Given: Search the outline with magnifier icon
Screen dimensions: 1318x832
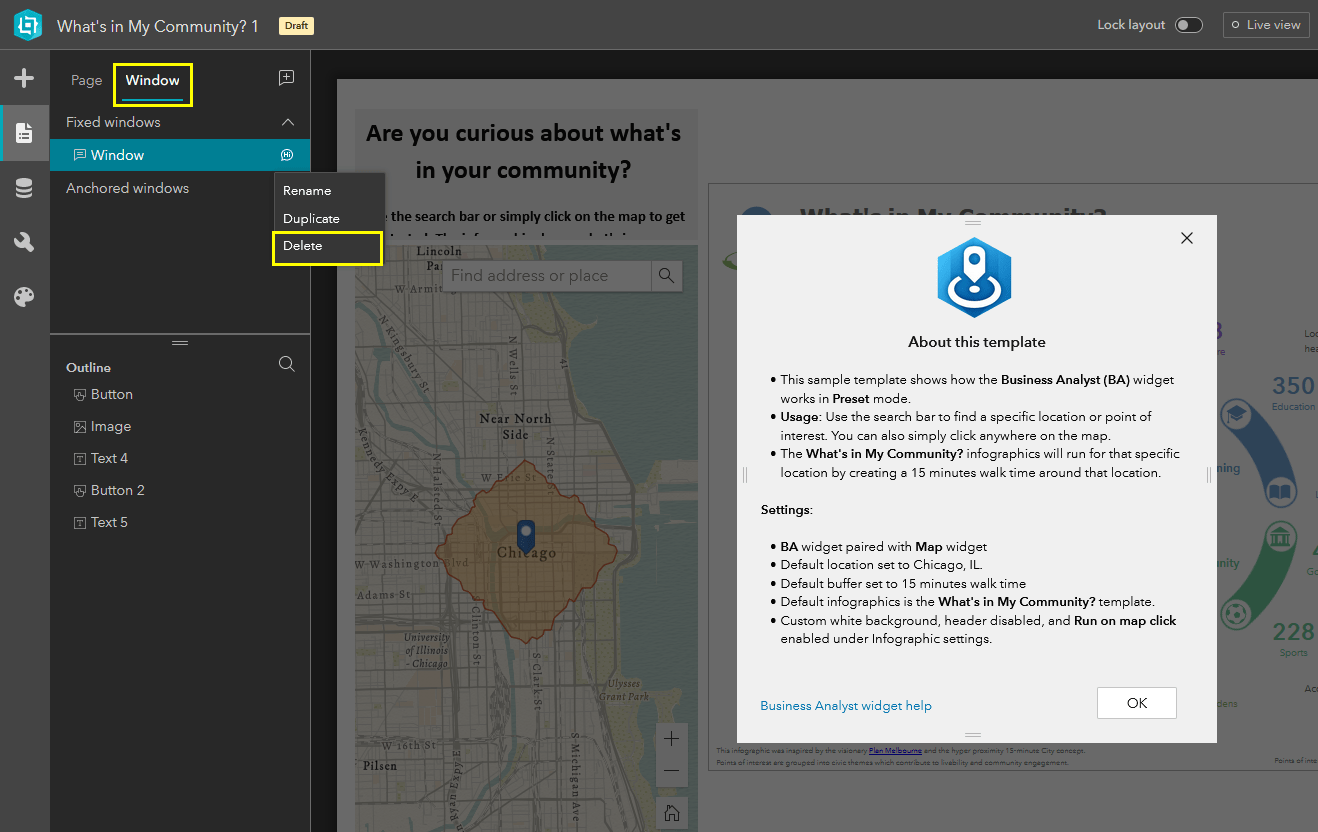Looking at the screenshot, I should tap(286, 364).
